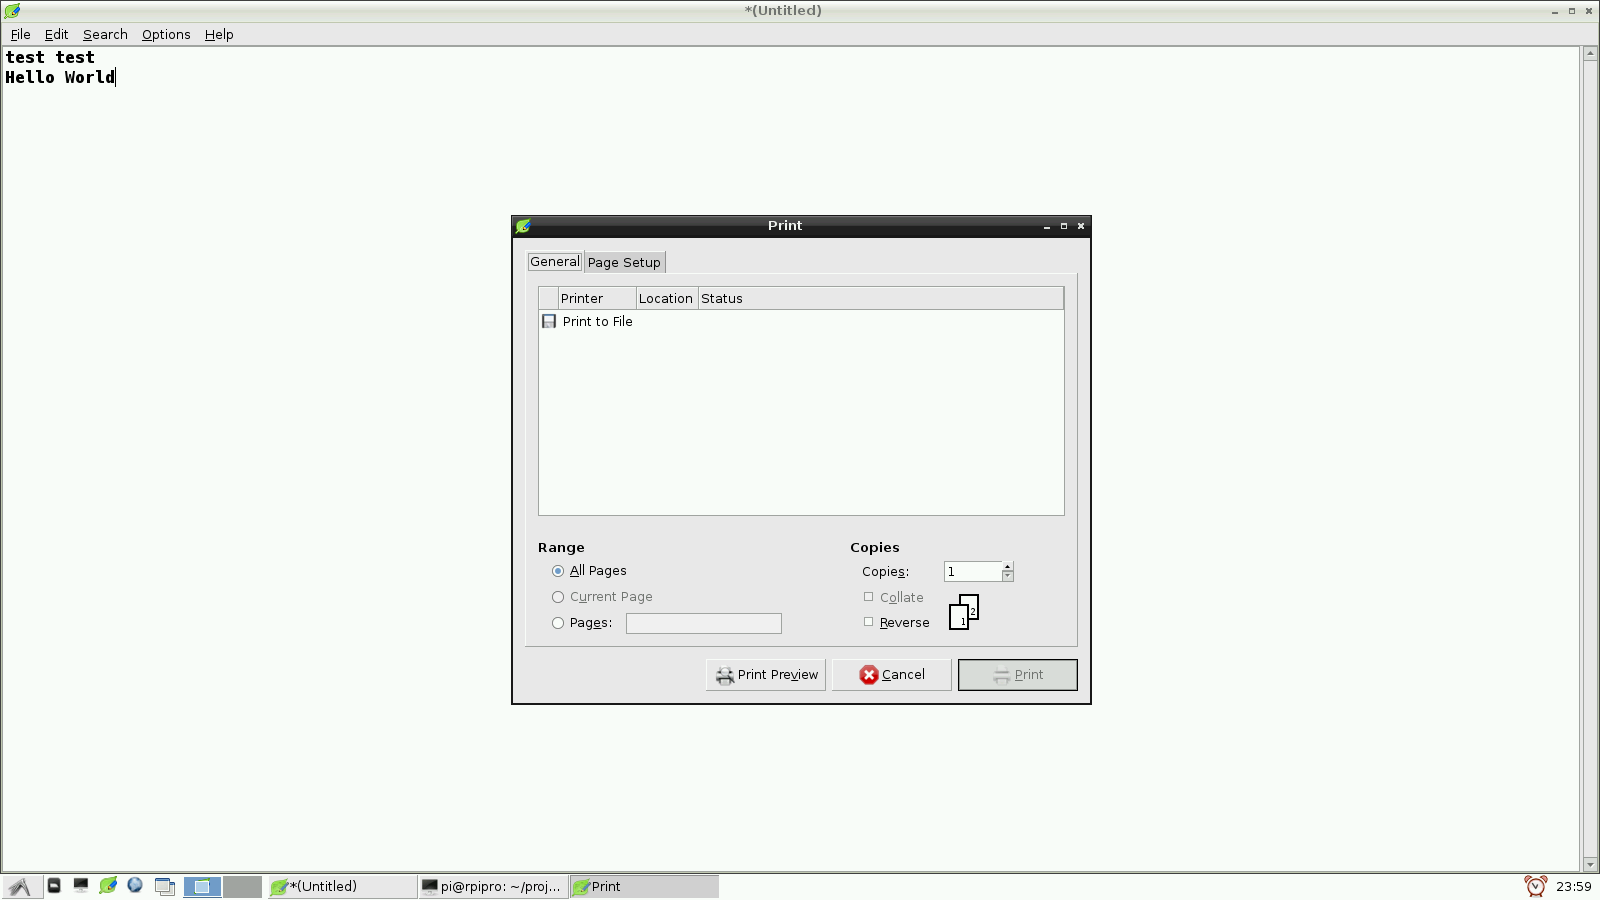Image resolution: width=1600 pixels, height=900 pixels.
Task: Select the Pages range option
Action: [558, 622]
